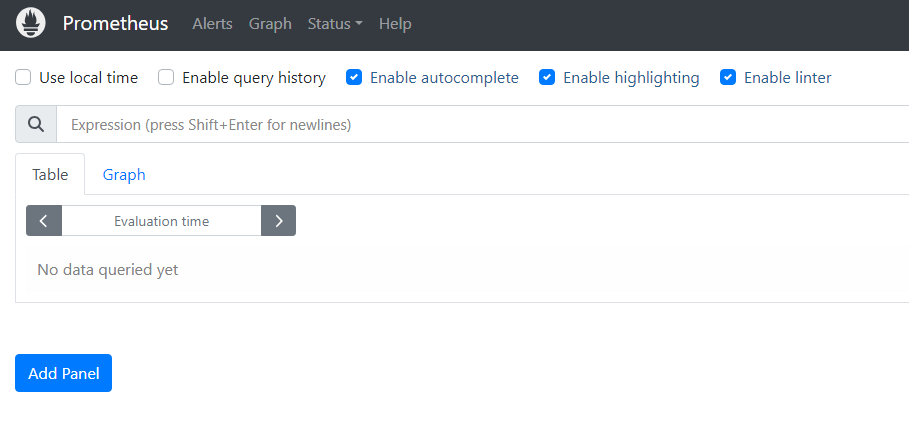909x445 pixels.
Task: Click the Evaluation time input field
Action: pos(161,221)
